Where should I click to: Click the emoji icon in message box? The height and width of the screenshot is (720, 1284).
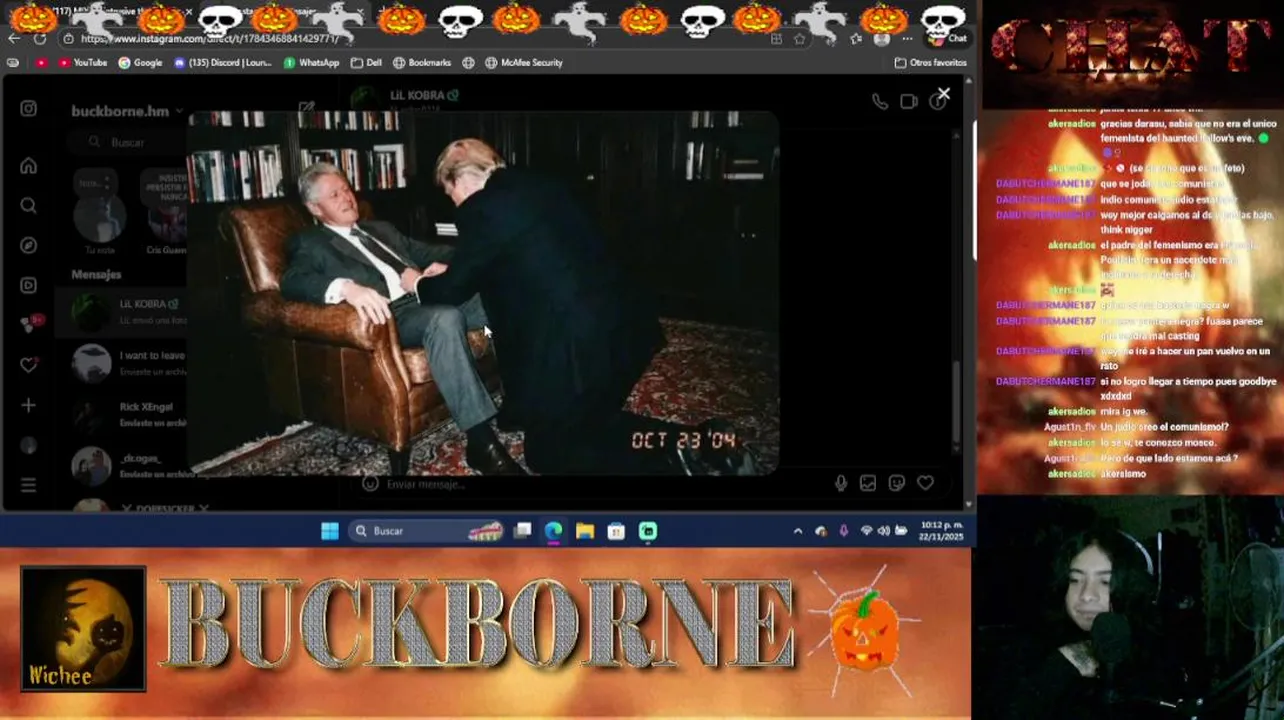370,484
